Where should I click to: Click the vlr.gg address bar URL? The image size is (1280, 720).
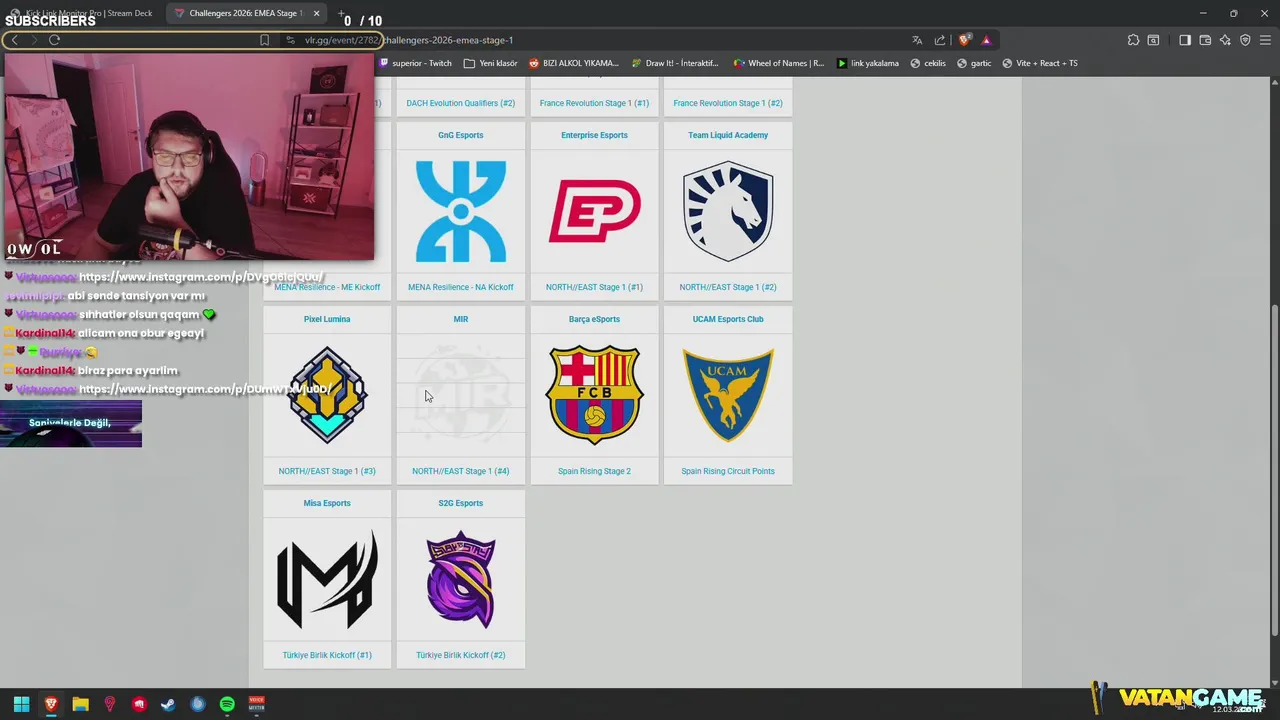pyautogui.click(x=409, y=40)
